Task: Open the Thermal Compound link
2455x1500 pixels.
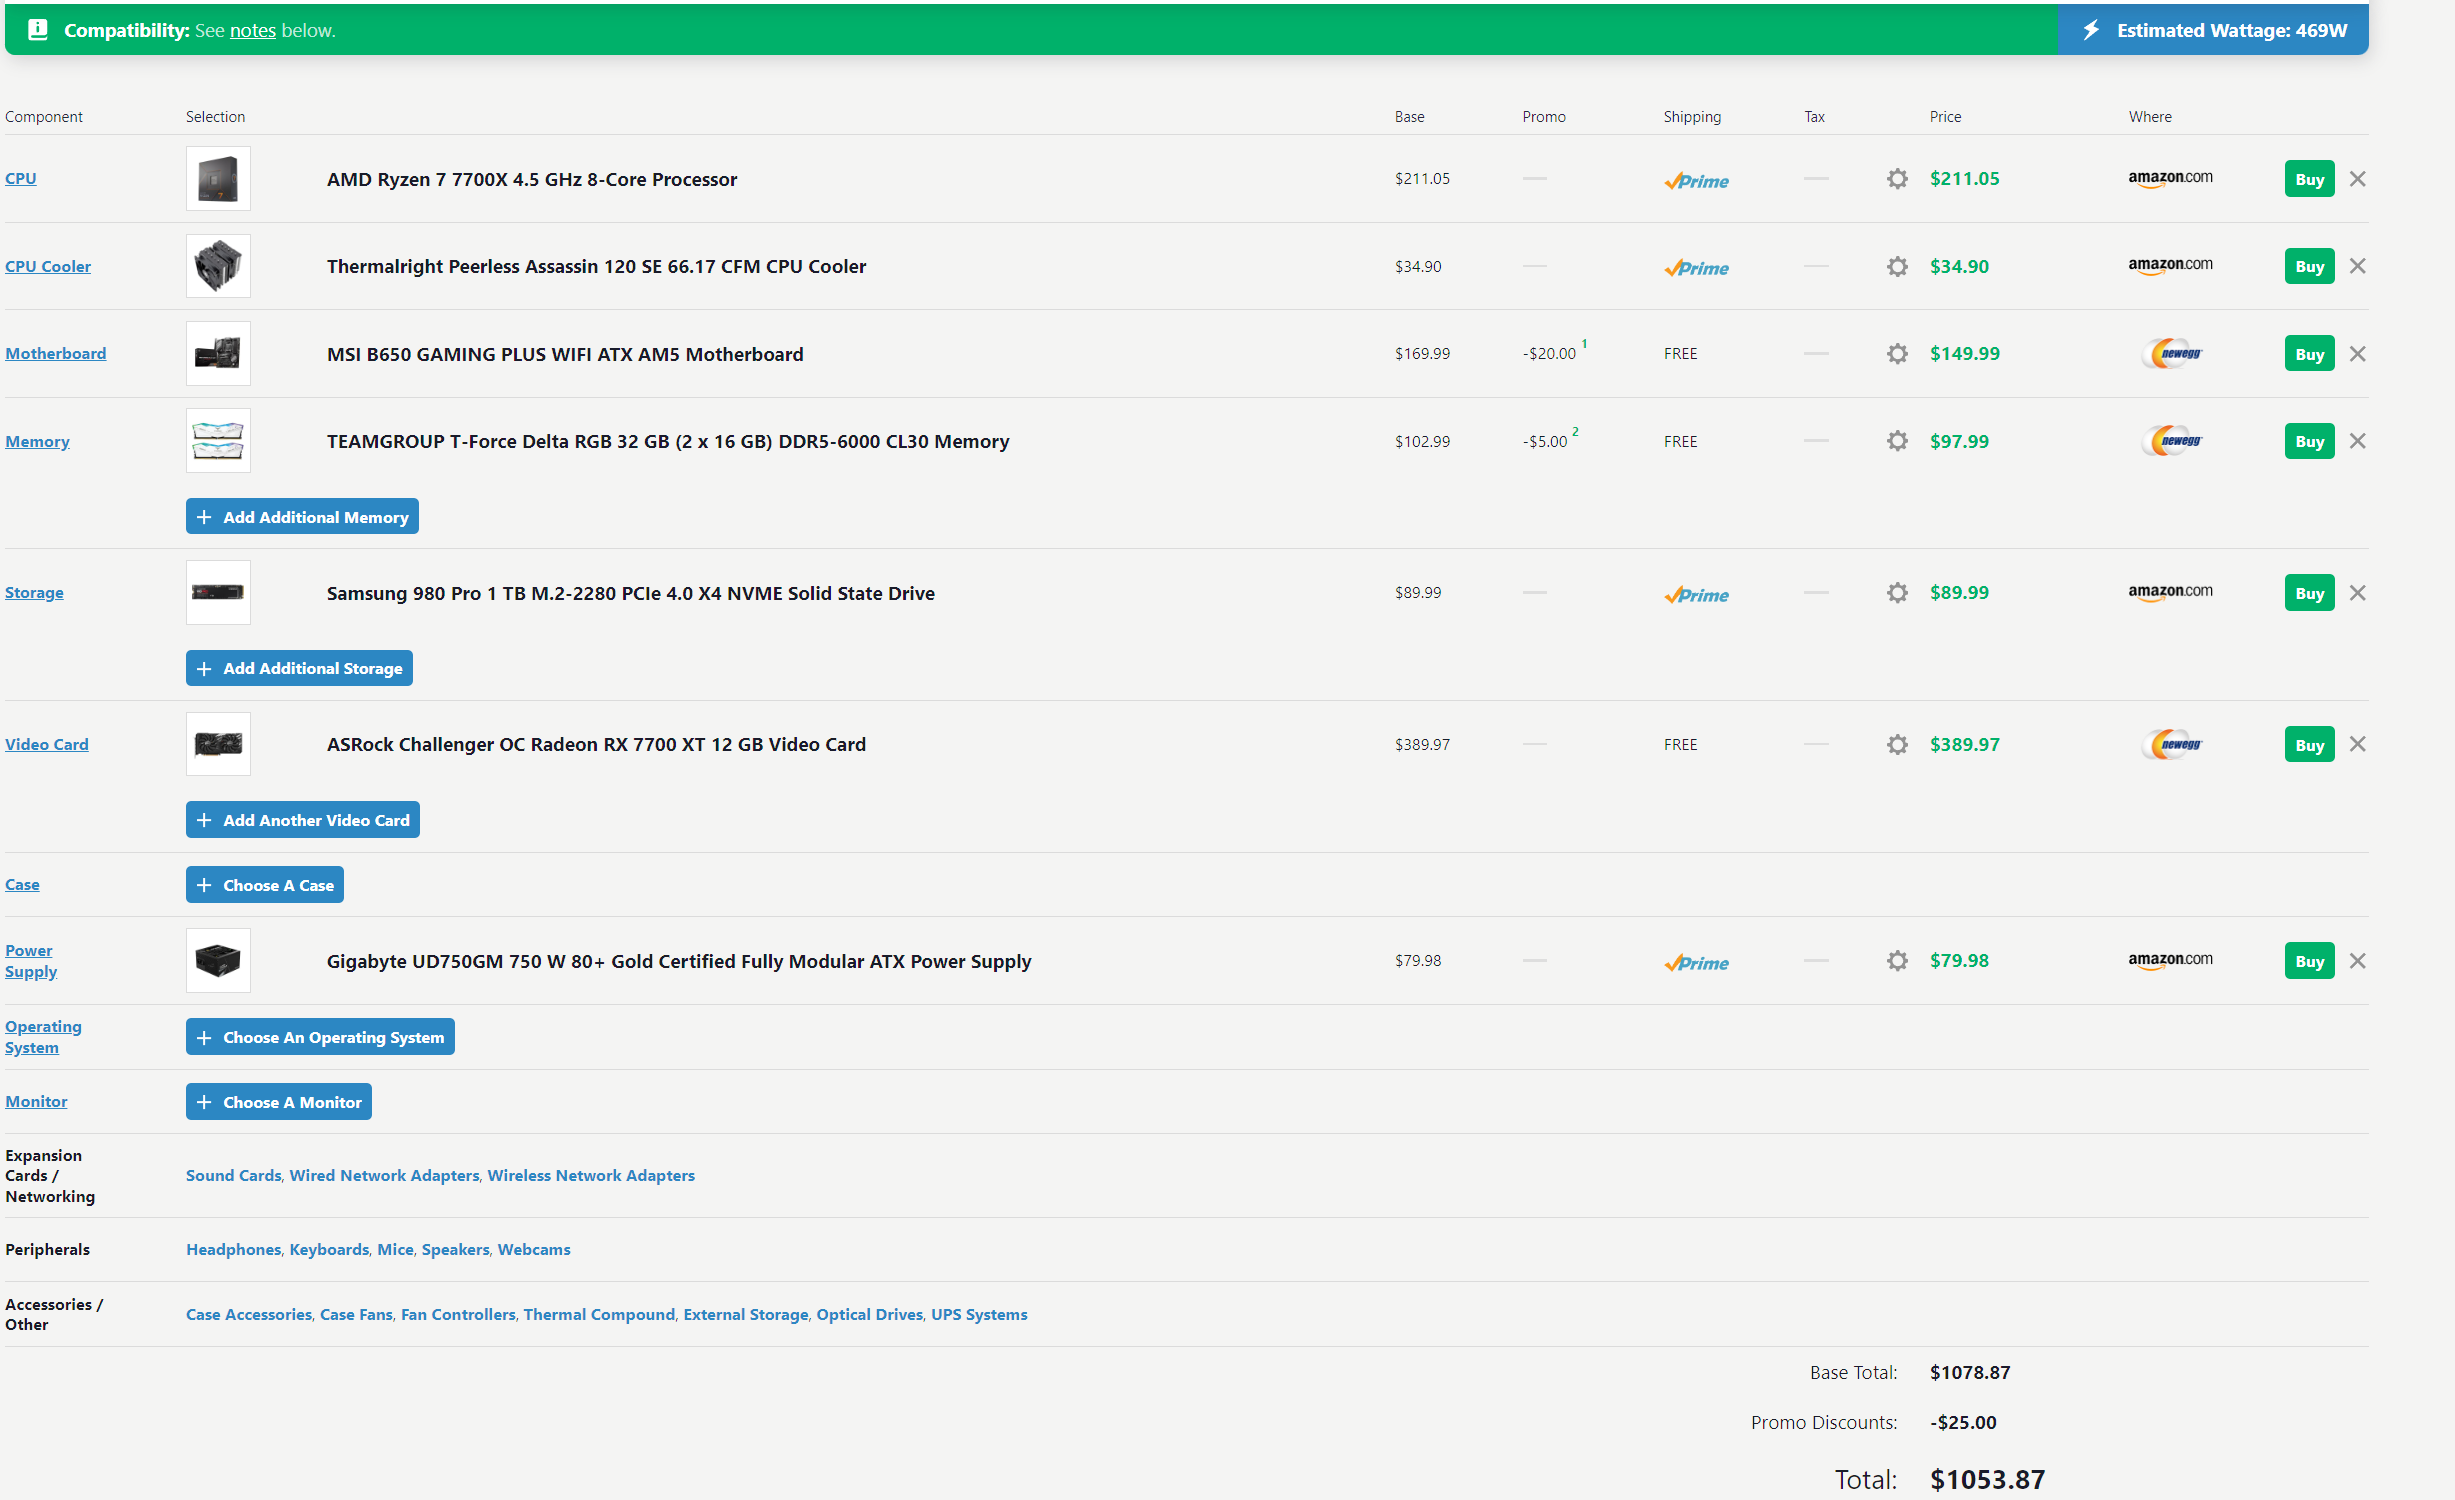Action: [x=599, y=1314]
